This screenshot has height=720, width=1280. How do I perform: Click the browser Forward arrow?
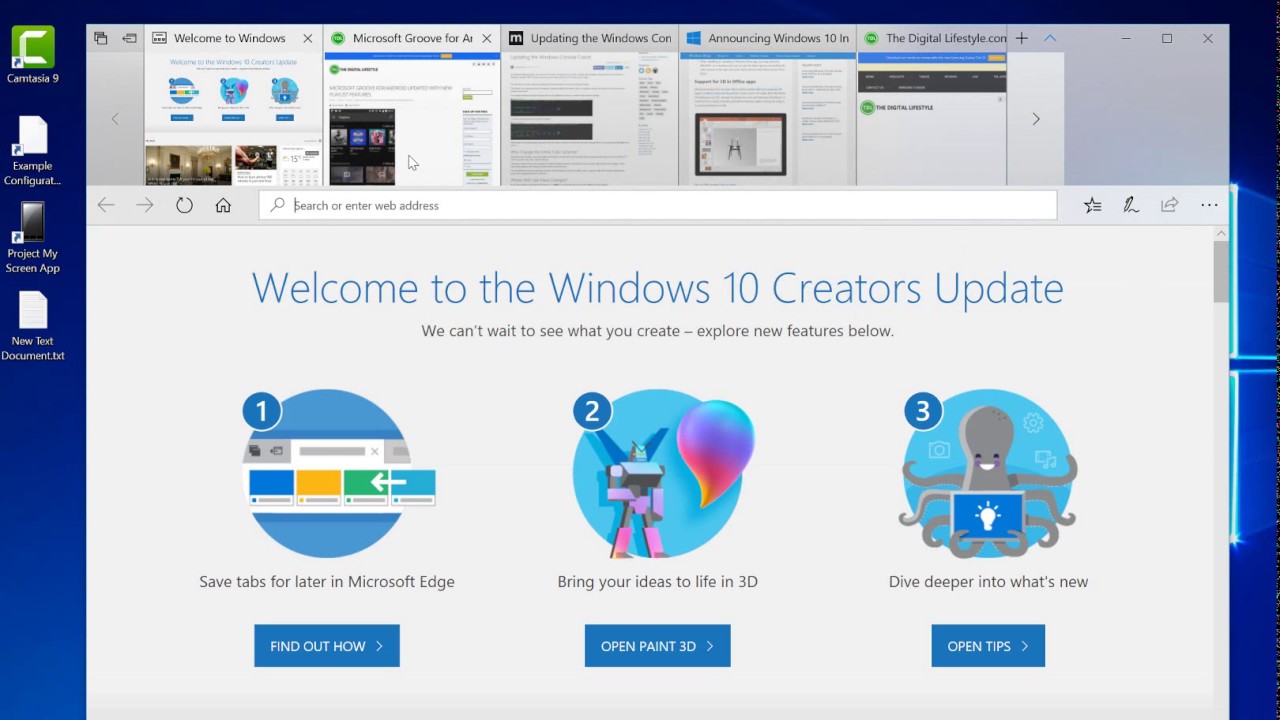click(145, 205)
